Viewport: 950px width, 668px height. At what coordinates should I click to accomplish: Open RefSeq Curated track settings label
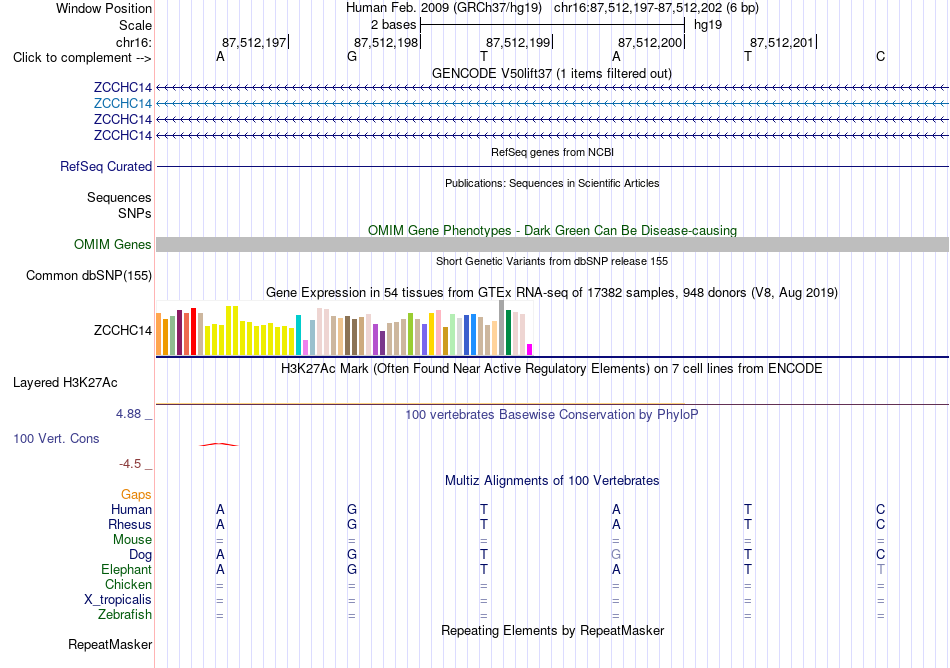106,167
